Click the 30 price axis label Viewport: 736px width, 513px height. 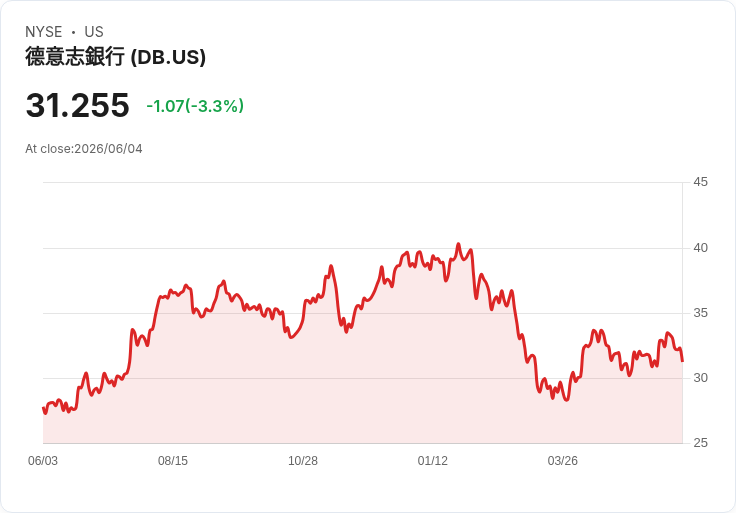[x=700, y=378]
